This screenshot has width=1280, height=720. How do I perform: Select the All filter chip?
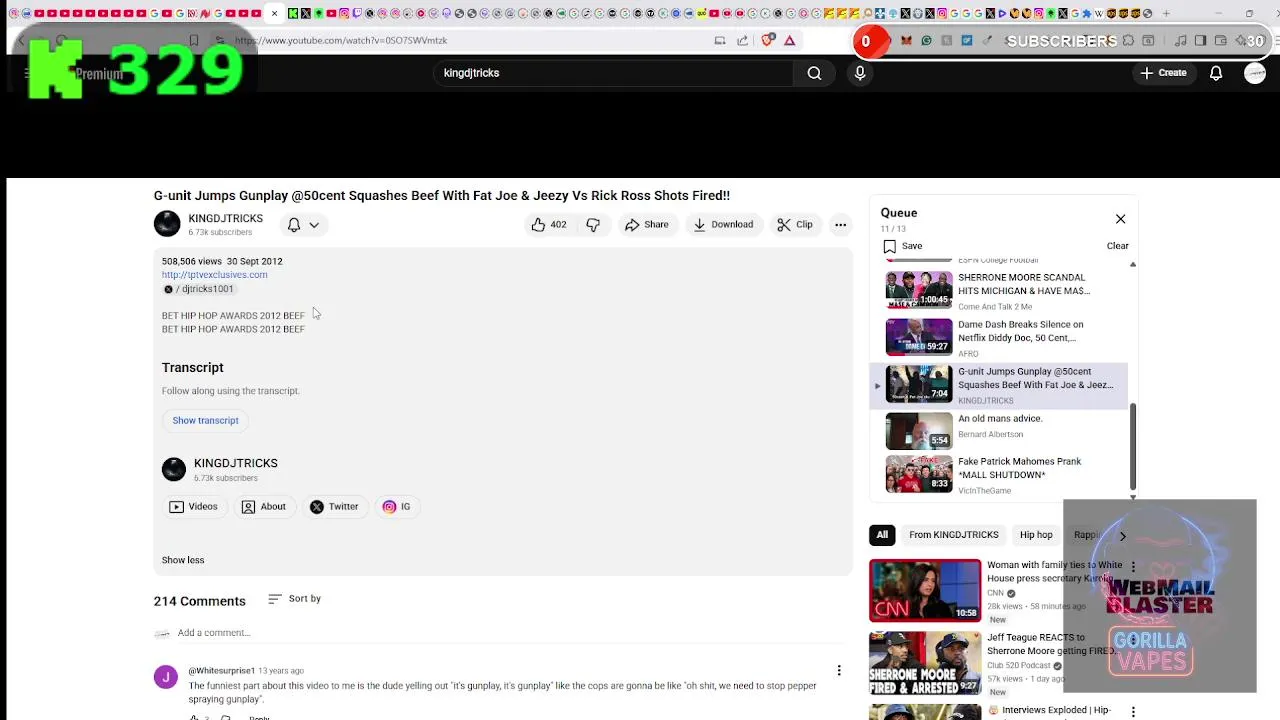tap(882, 535)
